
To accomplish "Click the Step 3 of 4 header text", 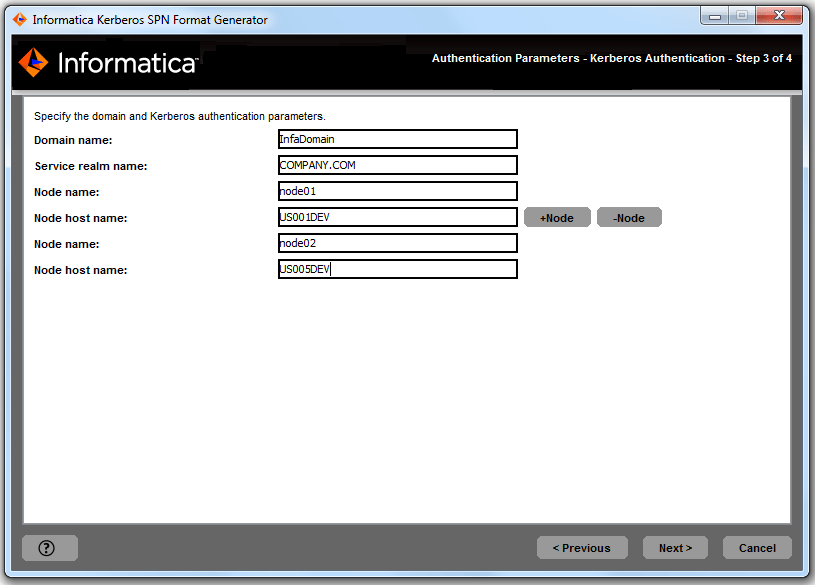I will pos(757,58).
